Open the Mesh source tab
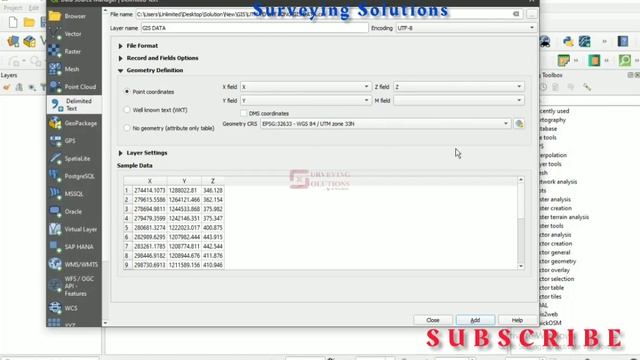The image size is (640, 360). [74, 69]
